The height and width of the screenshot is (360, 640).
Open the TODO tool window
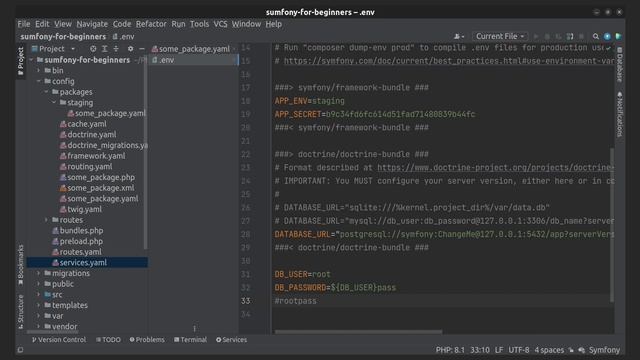coord(108,340)
